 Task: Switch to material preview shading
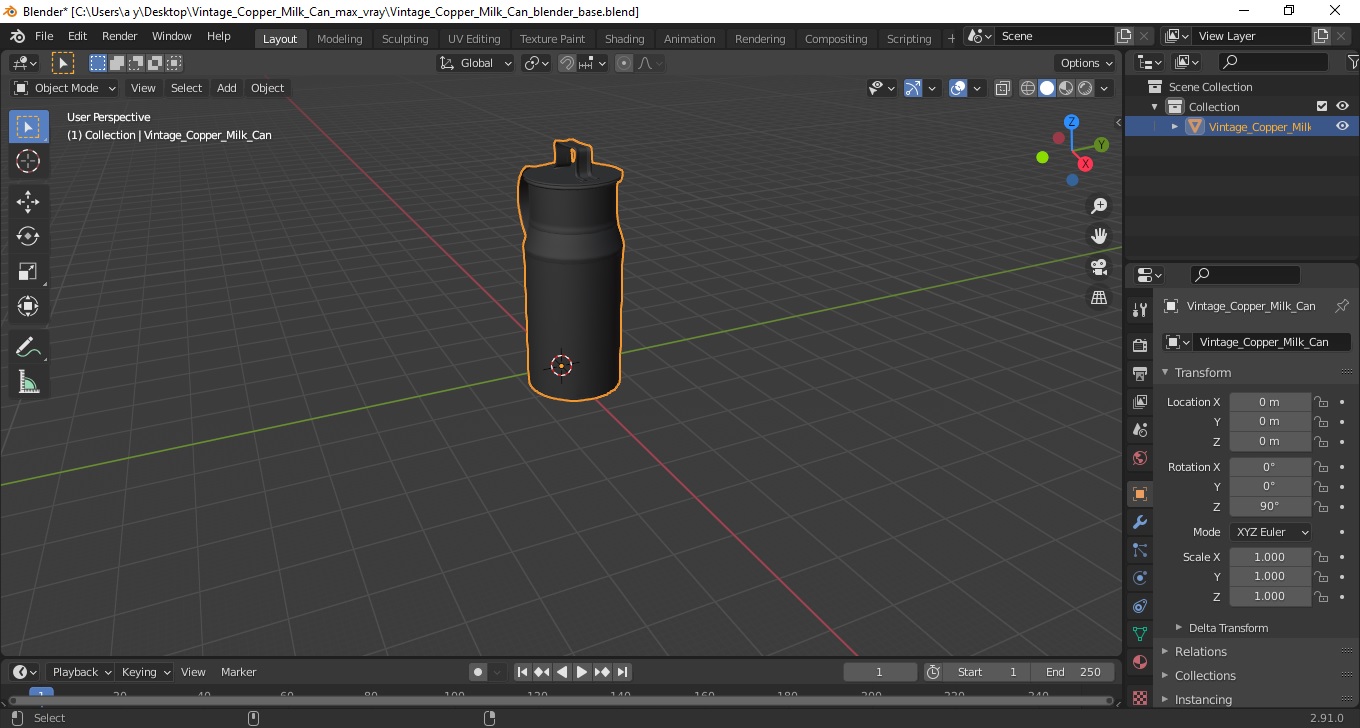pyautogui.click(x=1066, y=88)
